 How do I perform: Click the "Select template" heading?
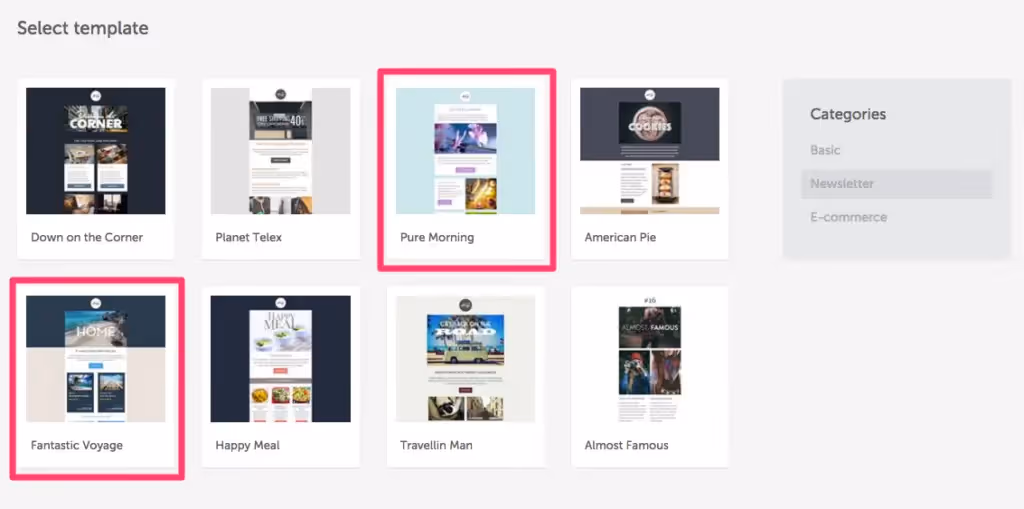pos(83,29)
